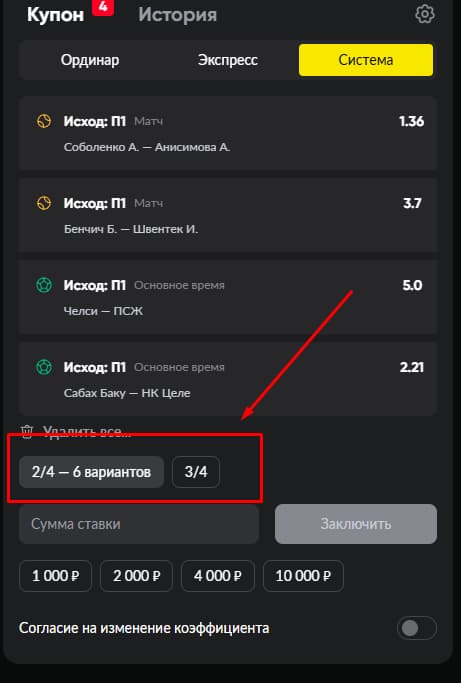Toggle Согласие на изменение коэффициента switch
Image resolution: width=461 pixels, height=683 pixels.
click(x=417, y=628)
